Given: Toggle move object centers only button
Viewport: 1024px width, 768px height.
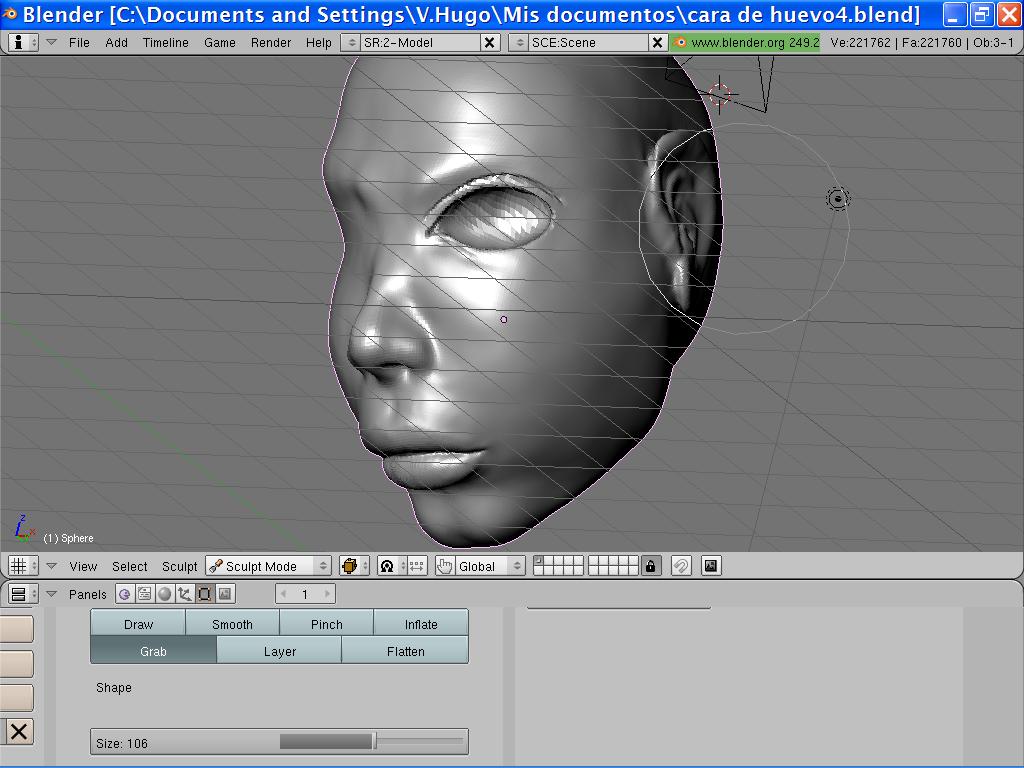Looking at the screenshot, I should point(418,566).
